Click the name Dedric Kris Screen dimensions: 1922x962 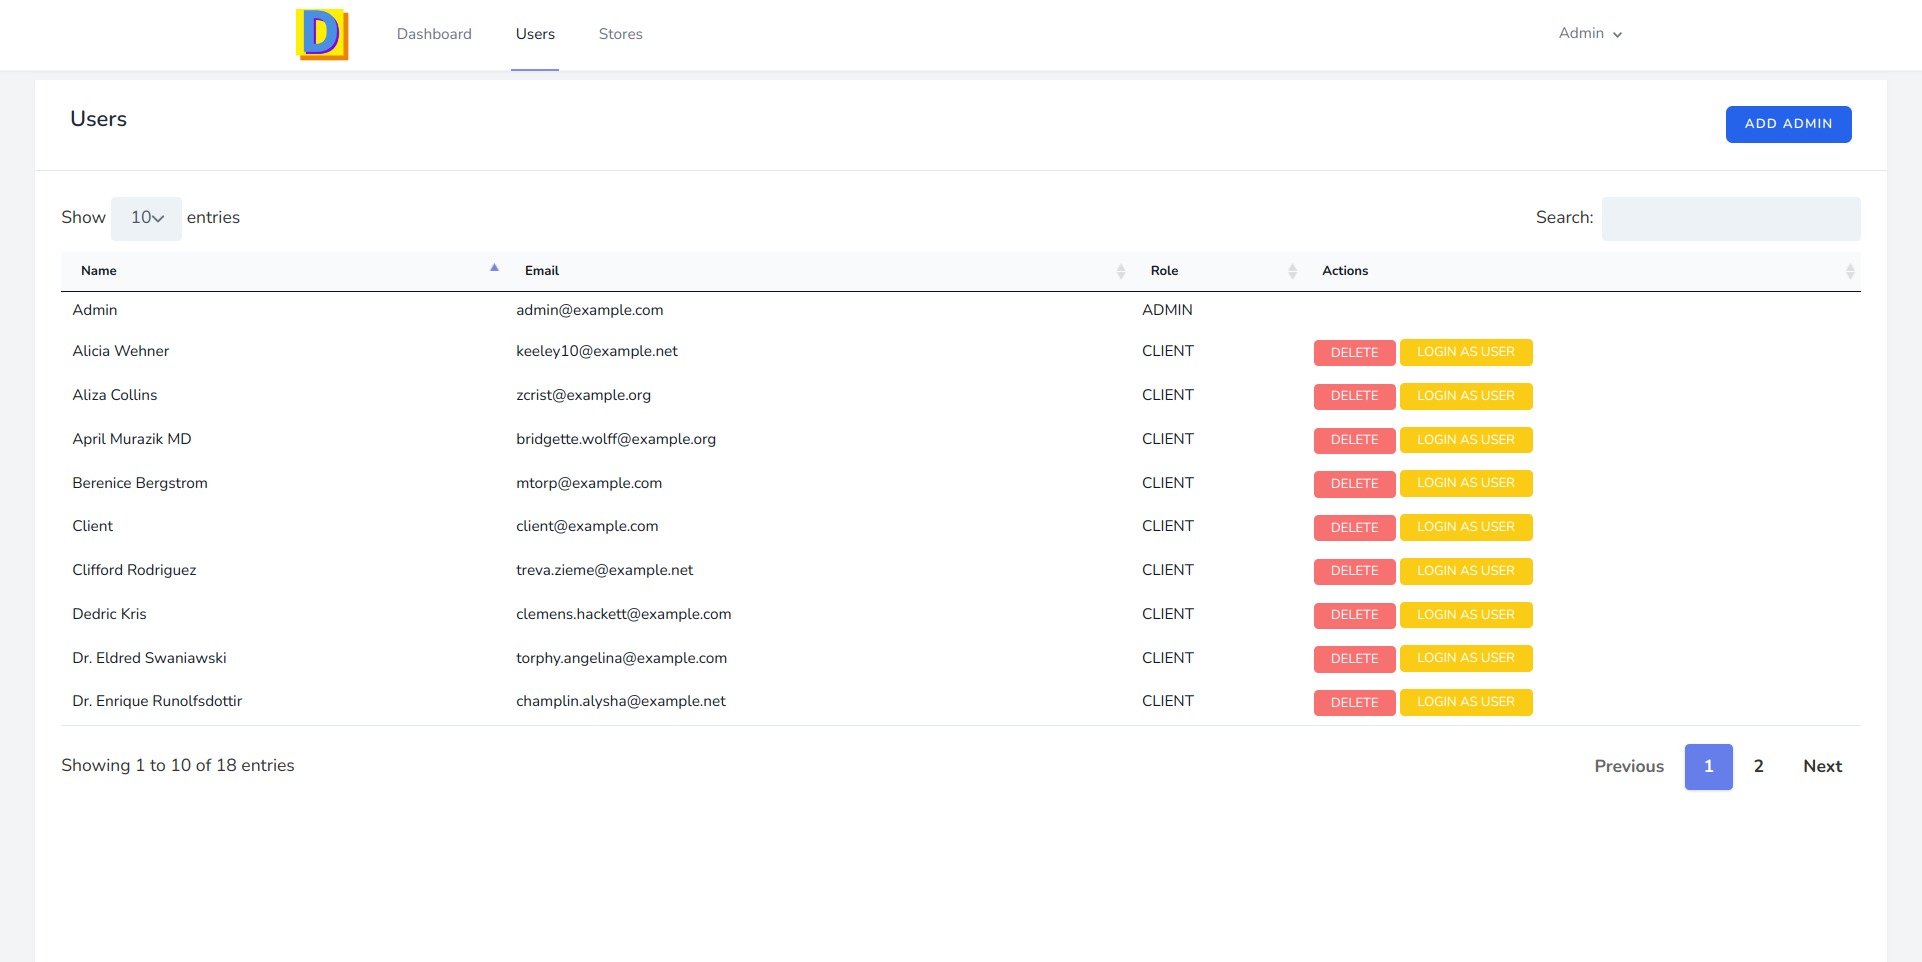pyautogui.click(x=109, y=614)
